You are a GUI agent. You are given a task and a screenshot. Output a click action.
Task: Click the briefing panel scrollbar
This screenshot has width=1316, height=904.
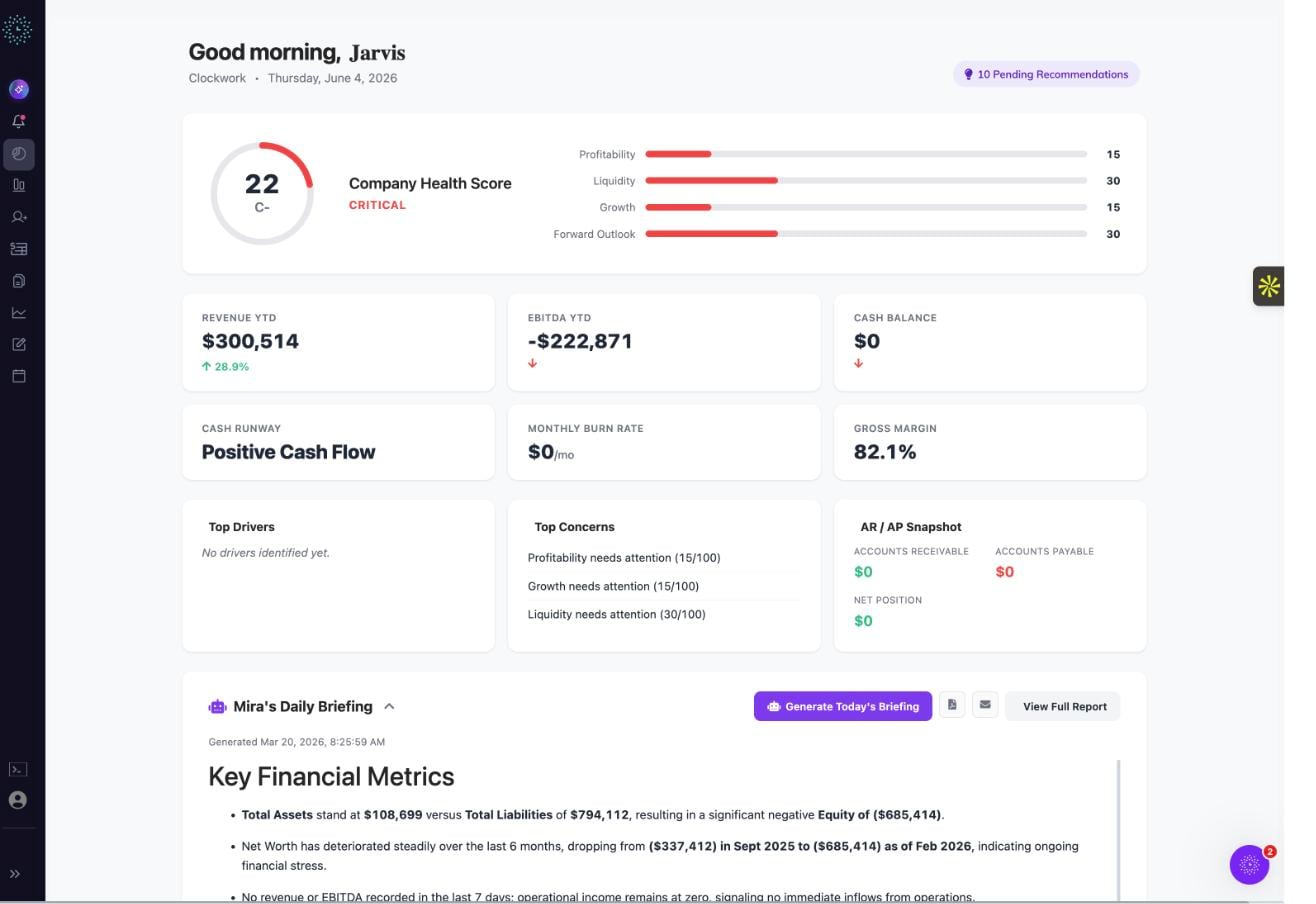[x=1118, y=830]
